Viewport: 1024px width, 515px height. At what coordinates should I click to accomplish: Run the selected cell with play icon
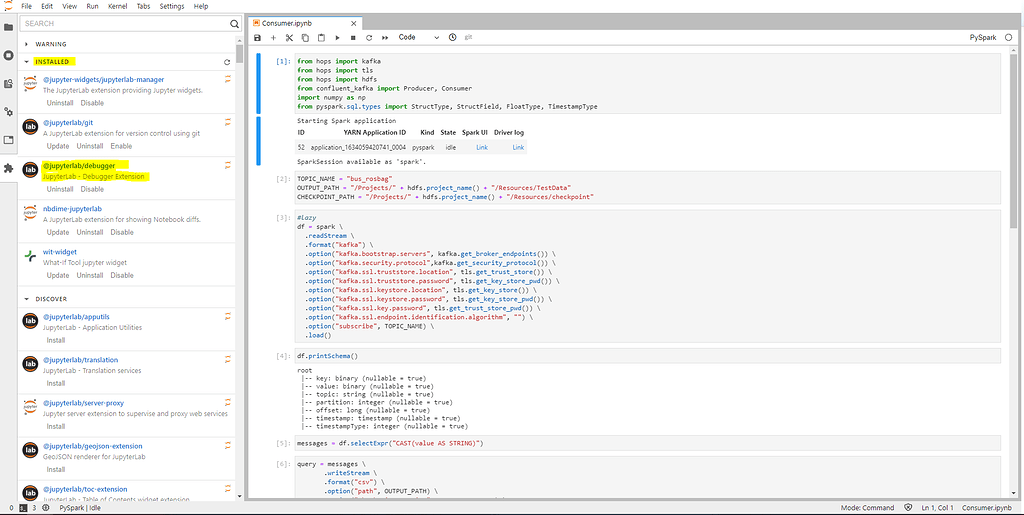337,37
